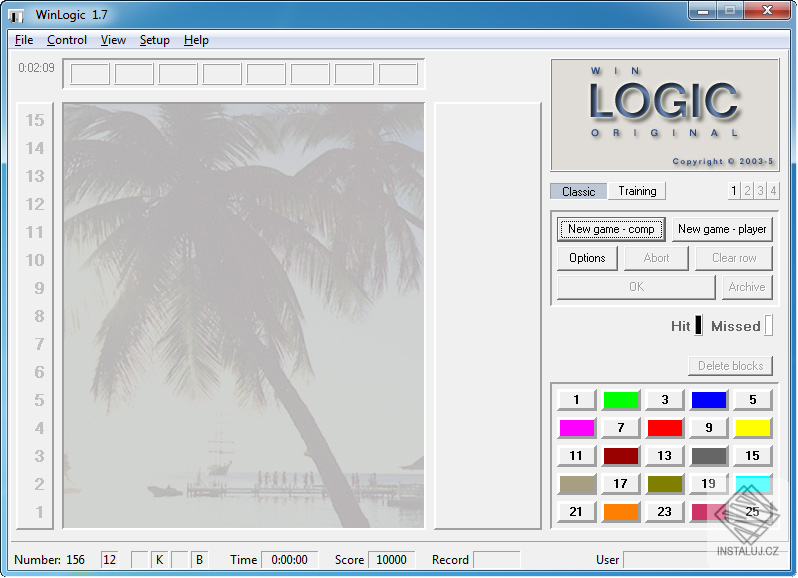The width and height of the screenshot is (798, 578).
Task: Pick the crimson pink color block
Action: tap(709, 512)
